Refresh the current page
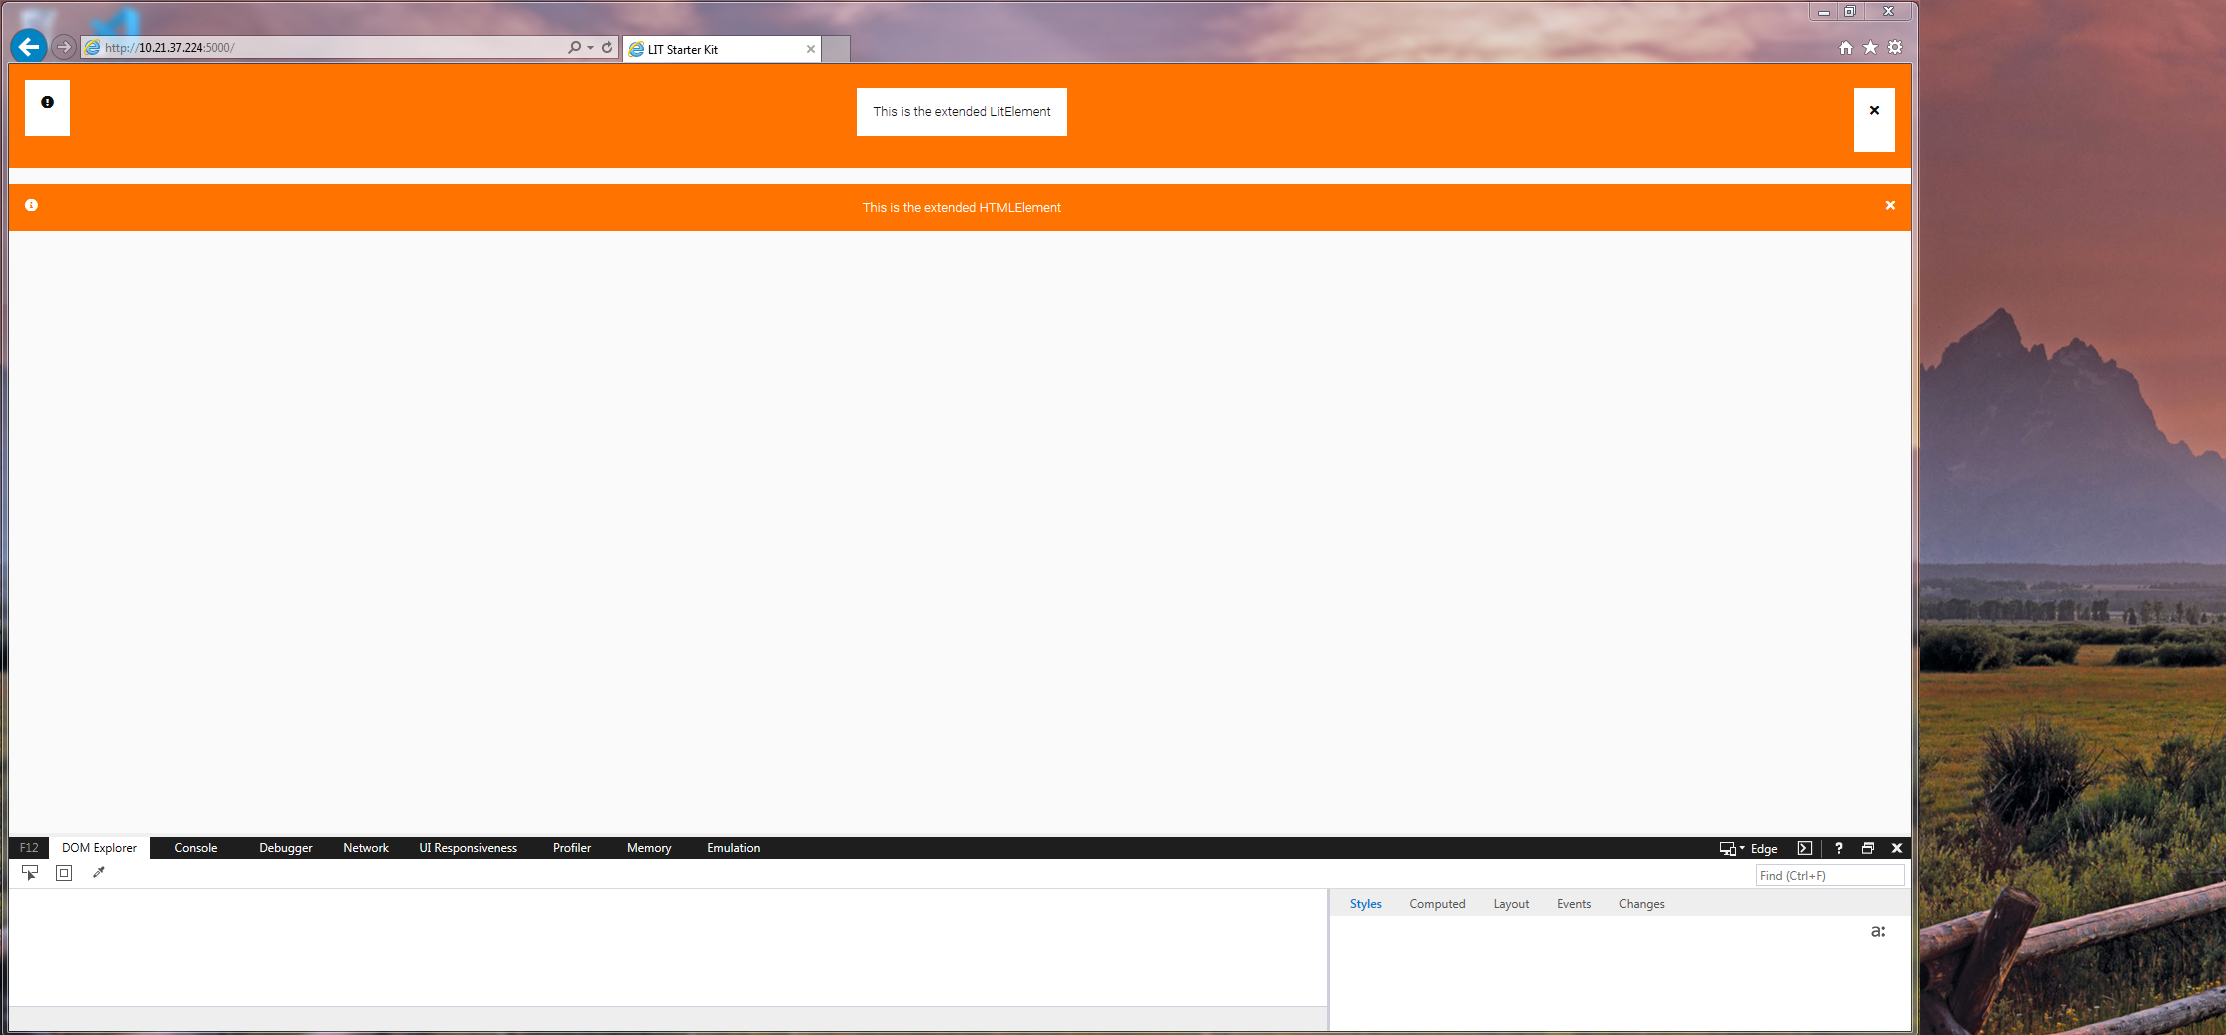Viewport: 2226px width, 1035px height. 607,47
